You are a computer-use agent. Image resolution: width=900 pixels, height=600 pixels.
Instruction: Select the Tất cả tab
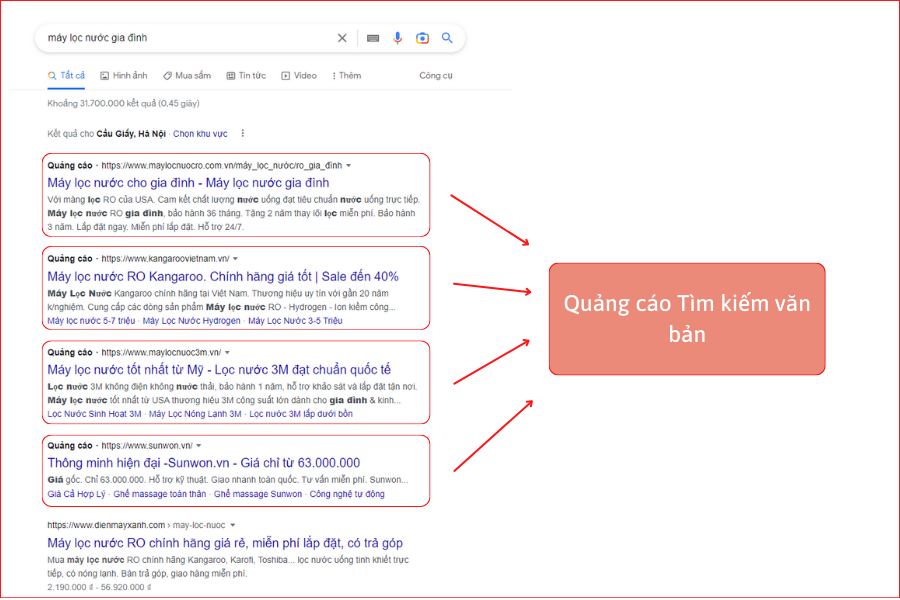pos(67,75)
